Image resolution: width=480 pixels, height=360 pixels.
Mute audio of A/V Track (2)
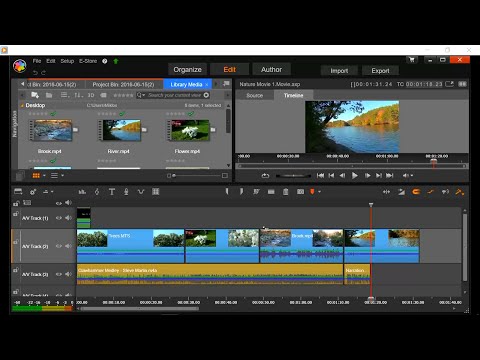click(69, 246)
